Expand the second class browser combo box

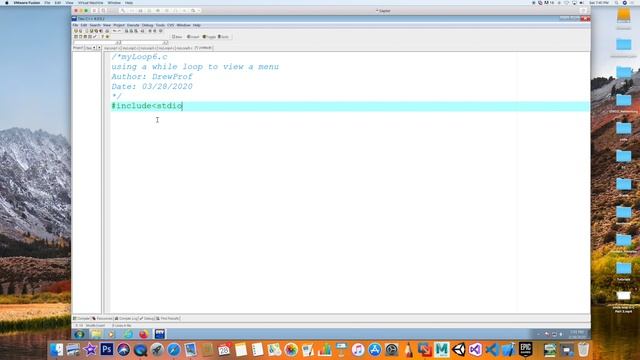click(x=165, y=42)
